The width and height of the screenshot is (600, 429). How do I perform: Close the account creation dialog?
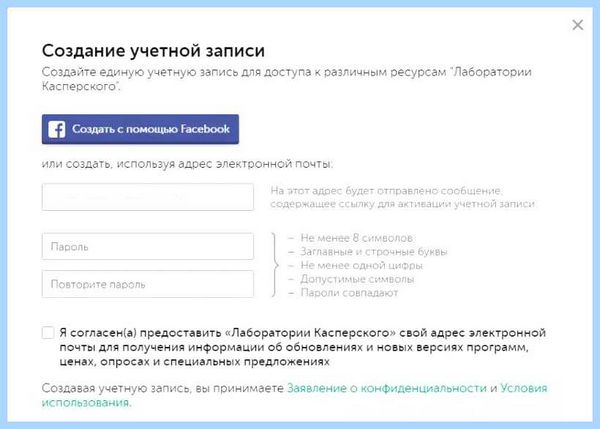577,25
